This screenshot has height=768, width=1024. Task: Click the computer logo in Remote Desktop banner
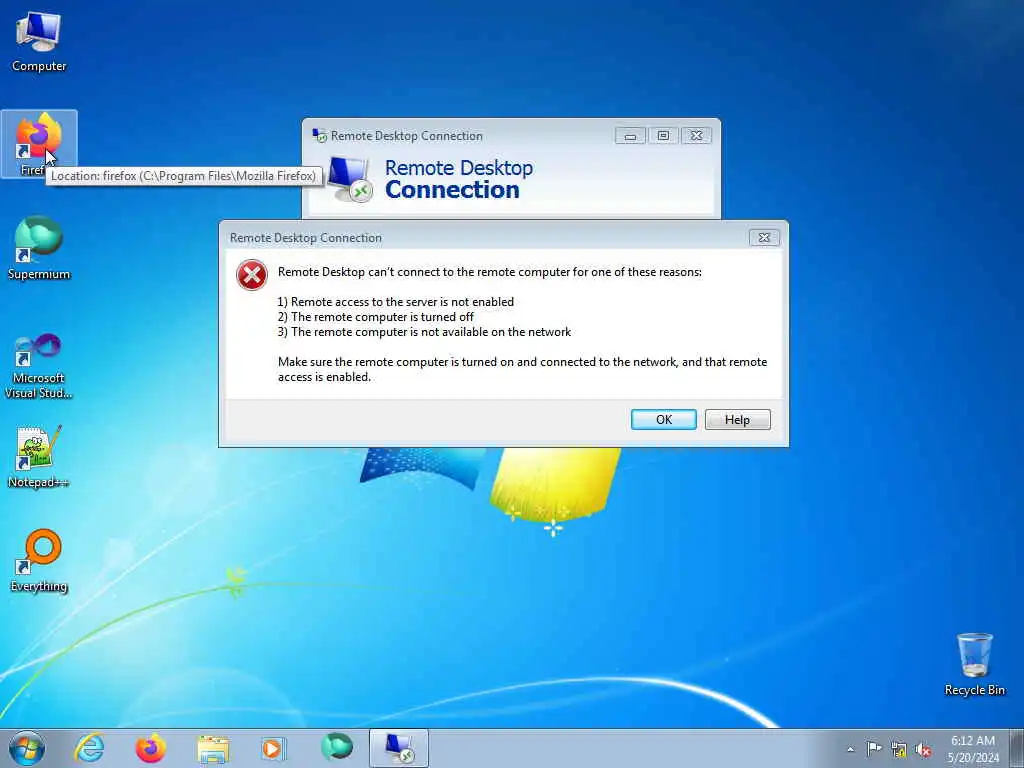[350, 179]
